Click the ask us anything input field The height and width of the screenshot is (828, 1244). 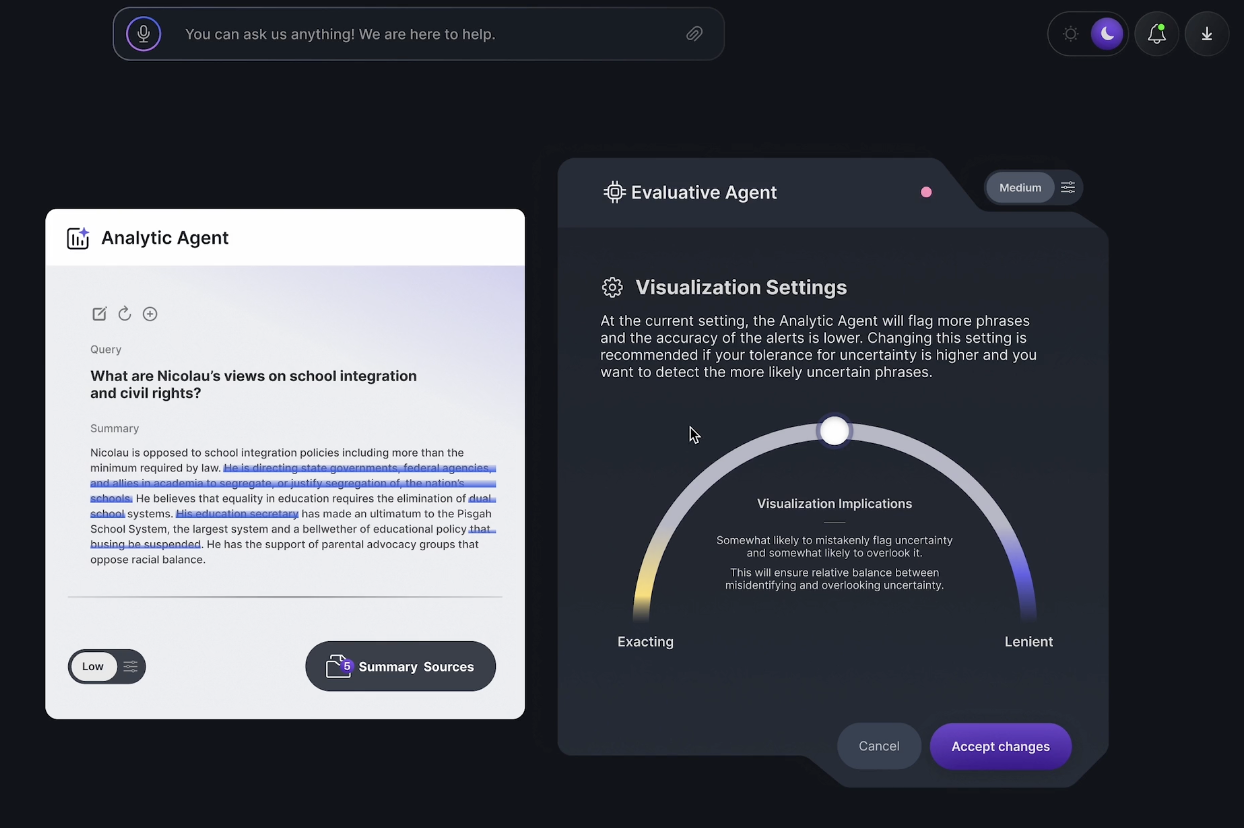point(420,34)
